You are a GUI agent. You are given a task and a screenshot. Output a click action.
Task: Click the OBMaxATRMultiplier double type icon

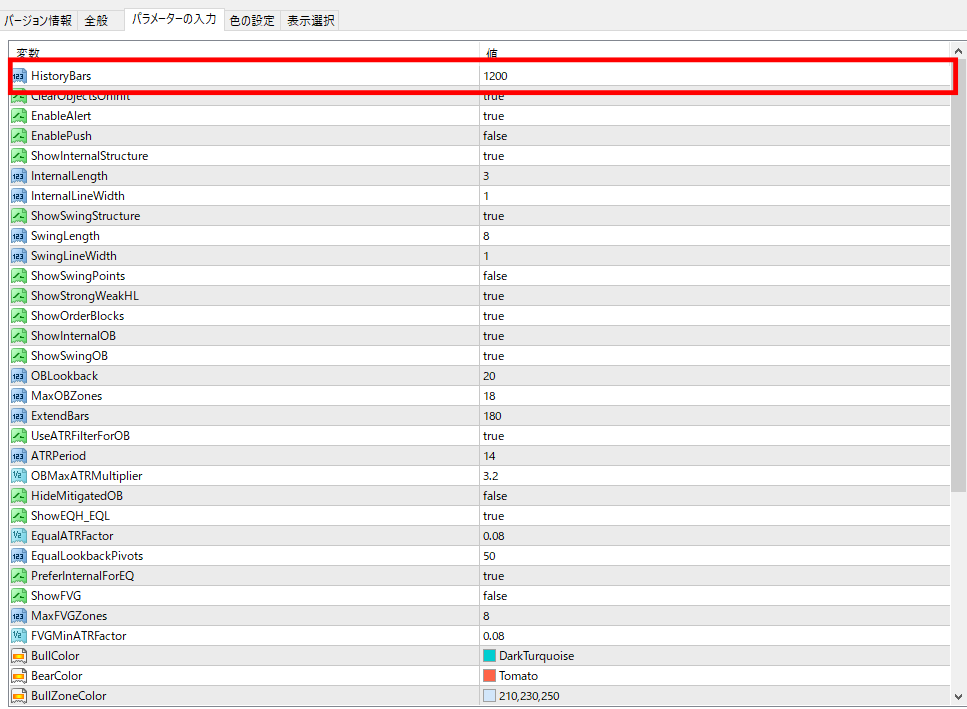[x=19, y=476]
